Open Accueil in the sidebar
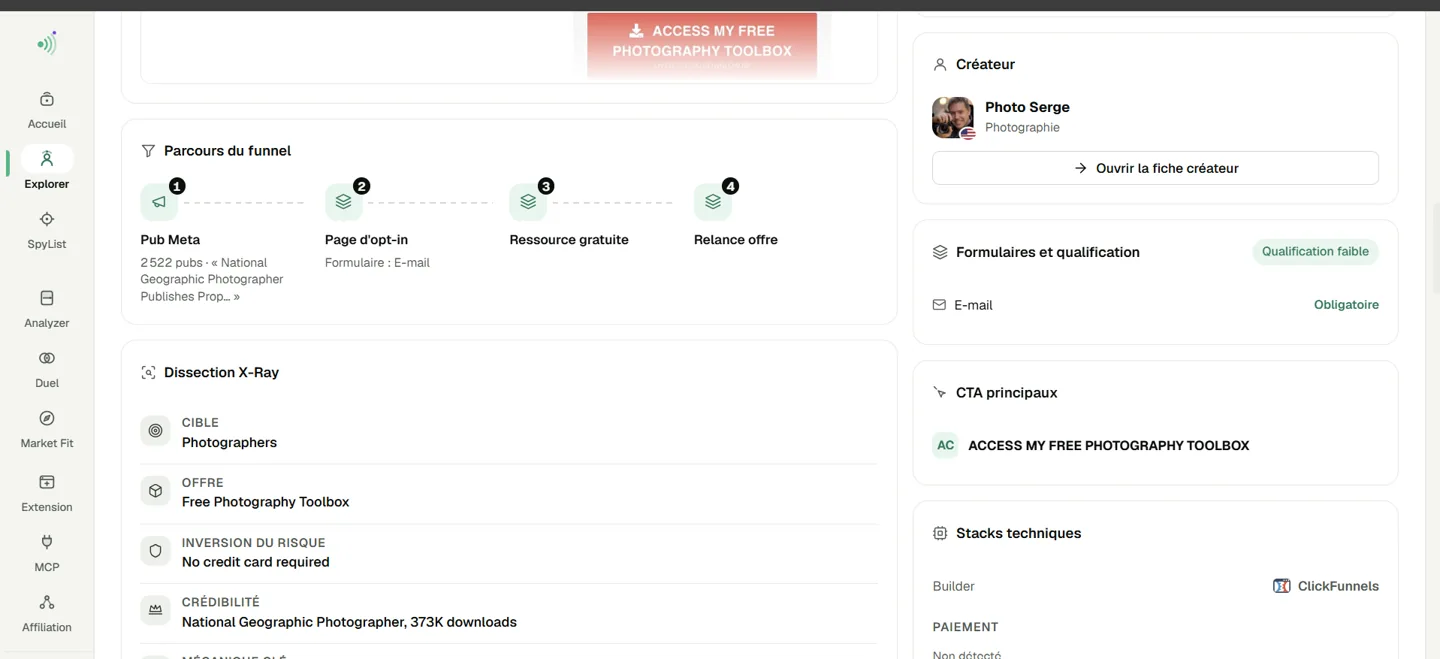The width and height of the screenshot is (1440, 659). [x=47, y=110]
